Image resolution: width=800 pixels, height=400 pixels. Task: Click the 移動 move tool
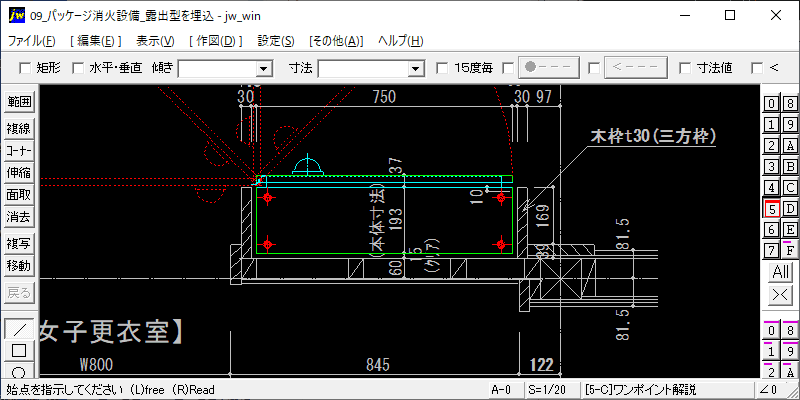pyautogui.click(x=19, y=266)
